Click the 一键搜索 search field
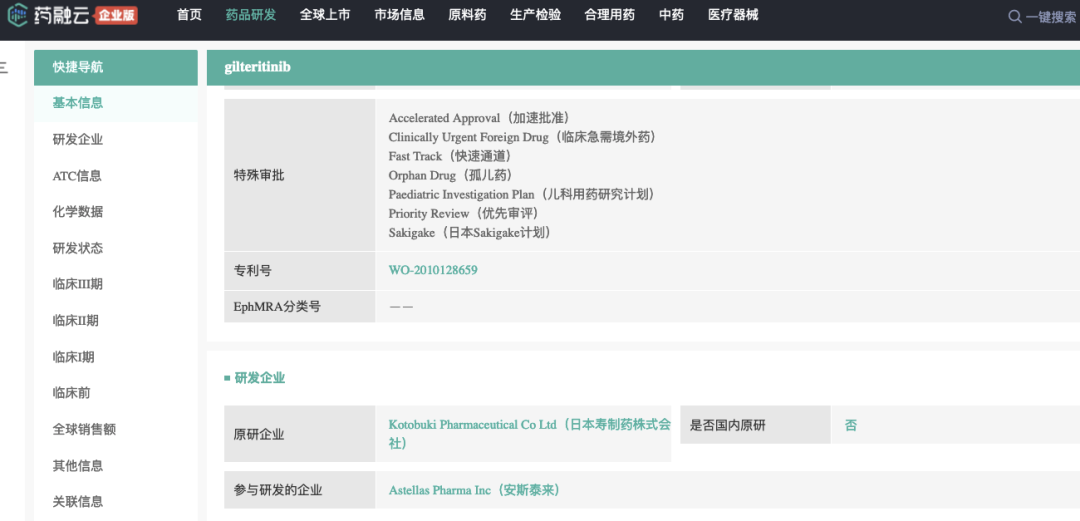1080x521 pixels. [x=1051, y=17]
